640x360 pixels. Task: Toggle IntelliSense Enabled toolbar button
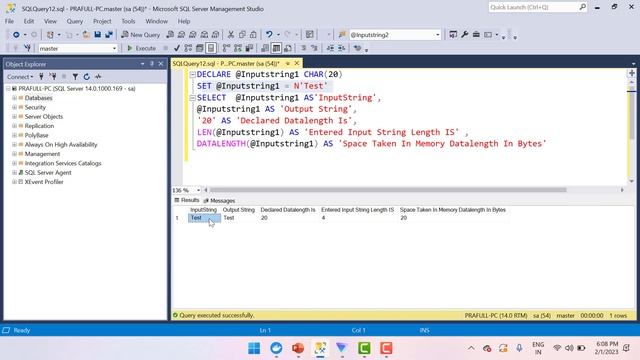211,48
